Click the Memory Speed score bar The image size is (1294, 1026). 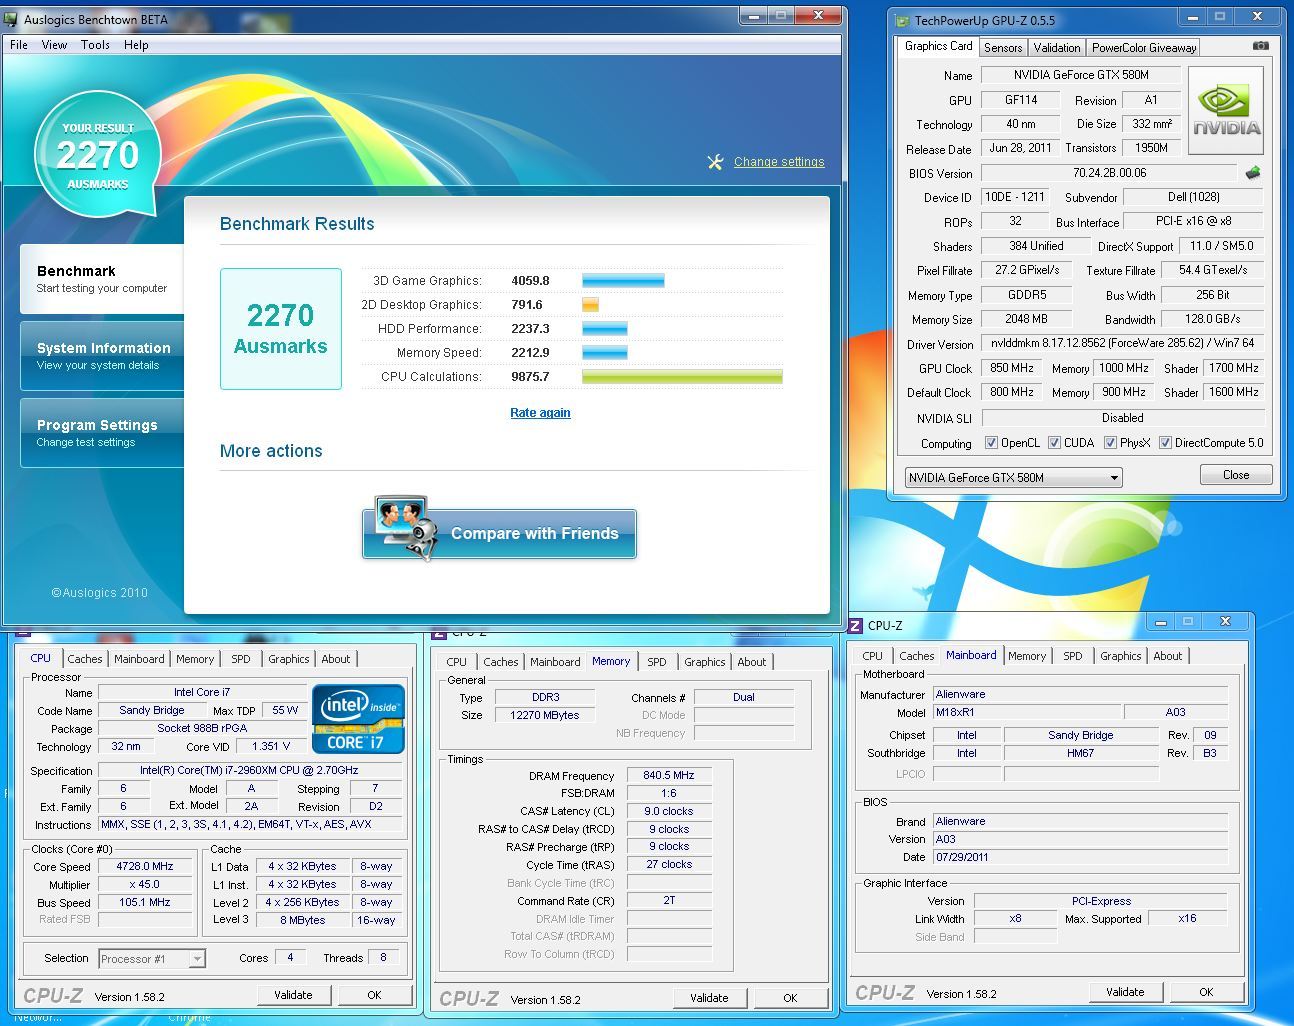(x=605, y=353)
